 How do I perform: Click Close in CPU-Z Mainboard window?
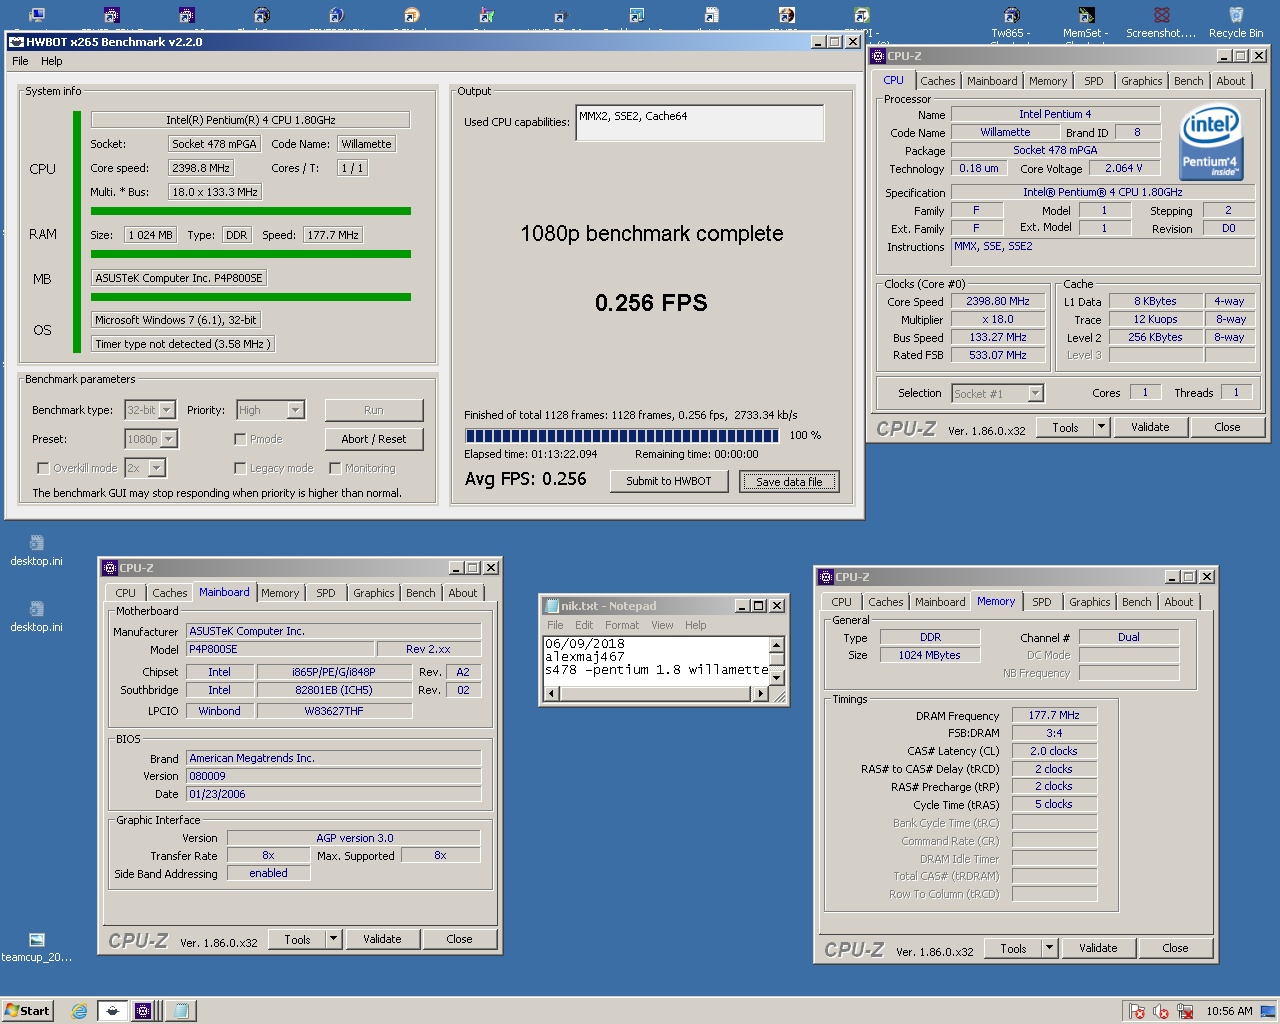[459, 939]
